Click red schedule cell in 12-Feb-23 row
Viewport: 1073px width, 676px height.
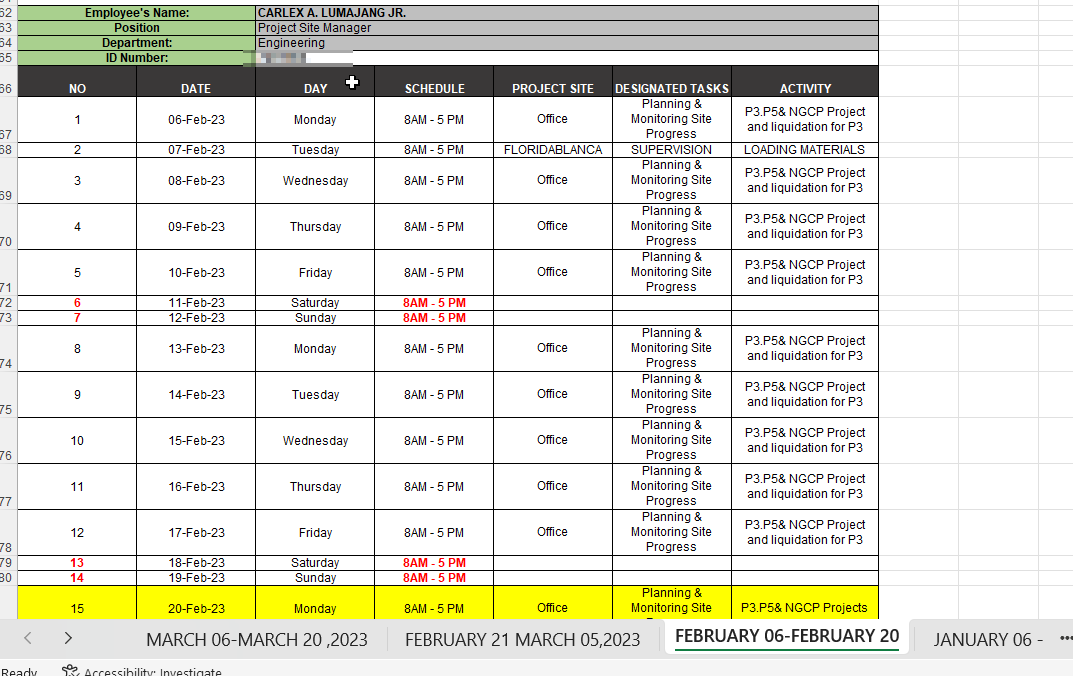pyautogui.click(x=434, y=317)
